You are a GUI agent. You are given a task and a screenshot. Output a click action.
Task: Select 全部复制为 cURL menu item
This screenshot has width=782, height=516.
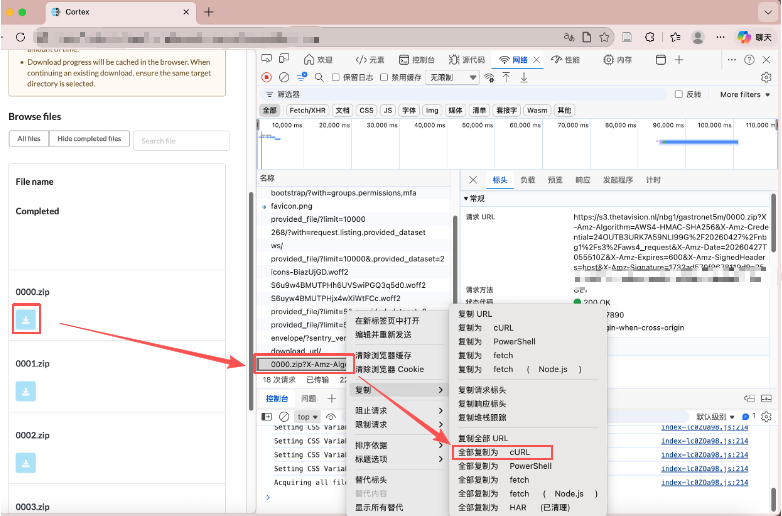click(502, 453)
